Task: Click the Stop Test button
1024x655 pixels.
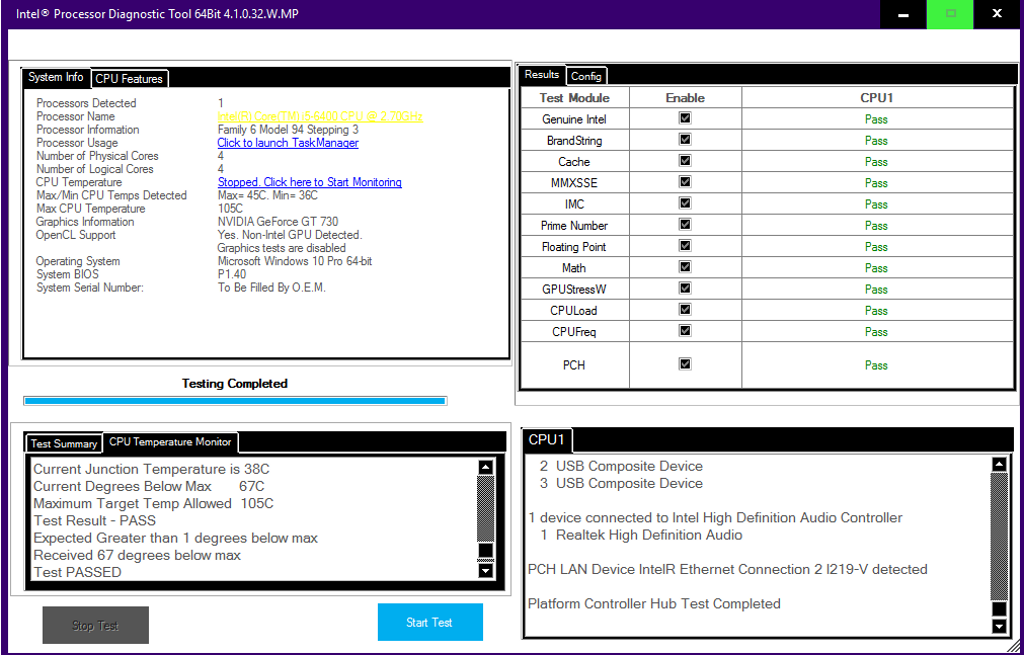Action: pos(95,625)
